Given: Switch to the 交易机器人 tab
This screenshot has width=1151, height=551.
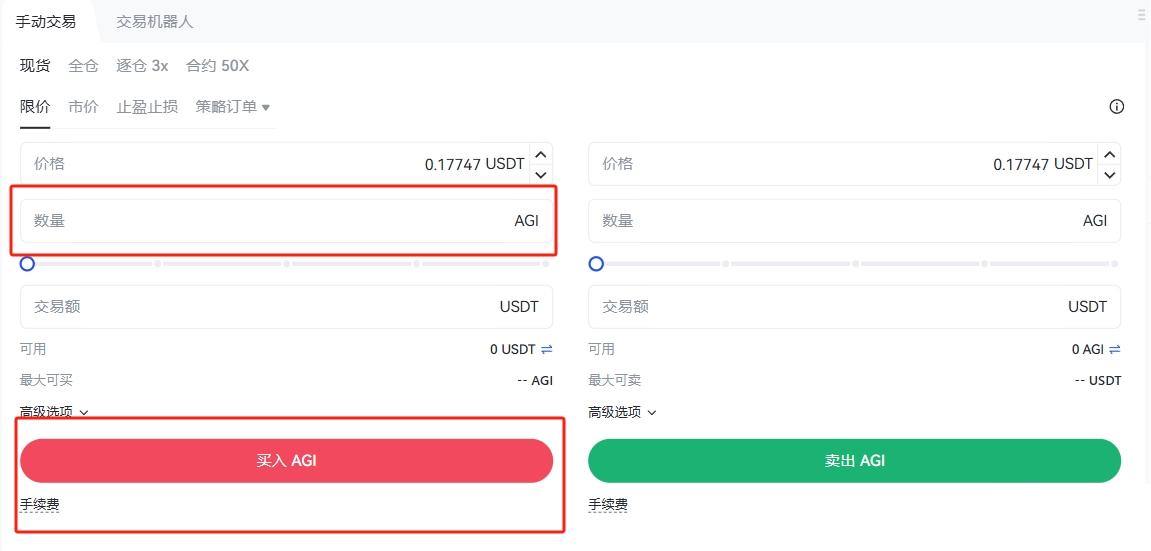Looking at the screenshot, I should pyautogui.click(x=155, y=21).
